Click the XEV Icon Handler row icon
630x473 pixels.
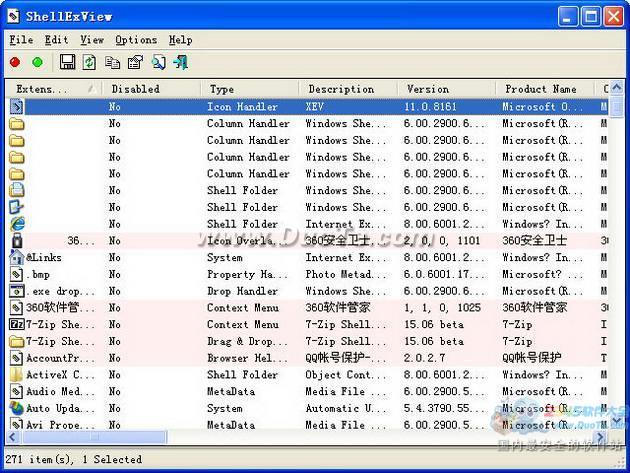pyautogui.click(x=17, y=106)
